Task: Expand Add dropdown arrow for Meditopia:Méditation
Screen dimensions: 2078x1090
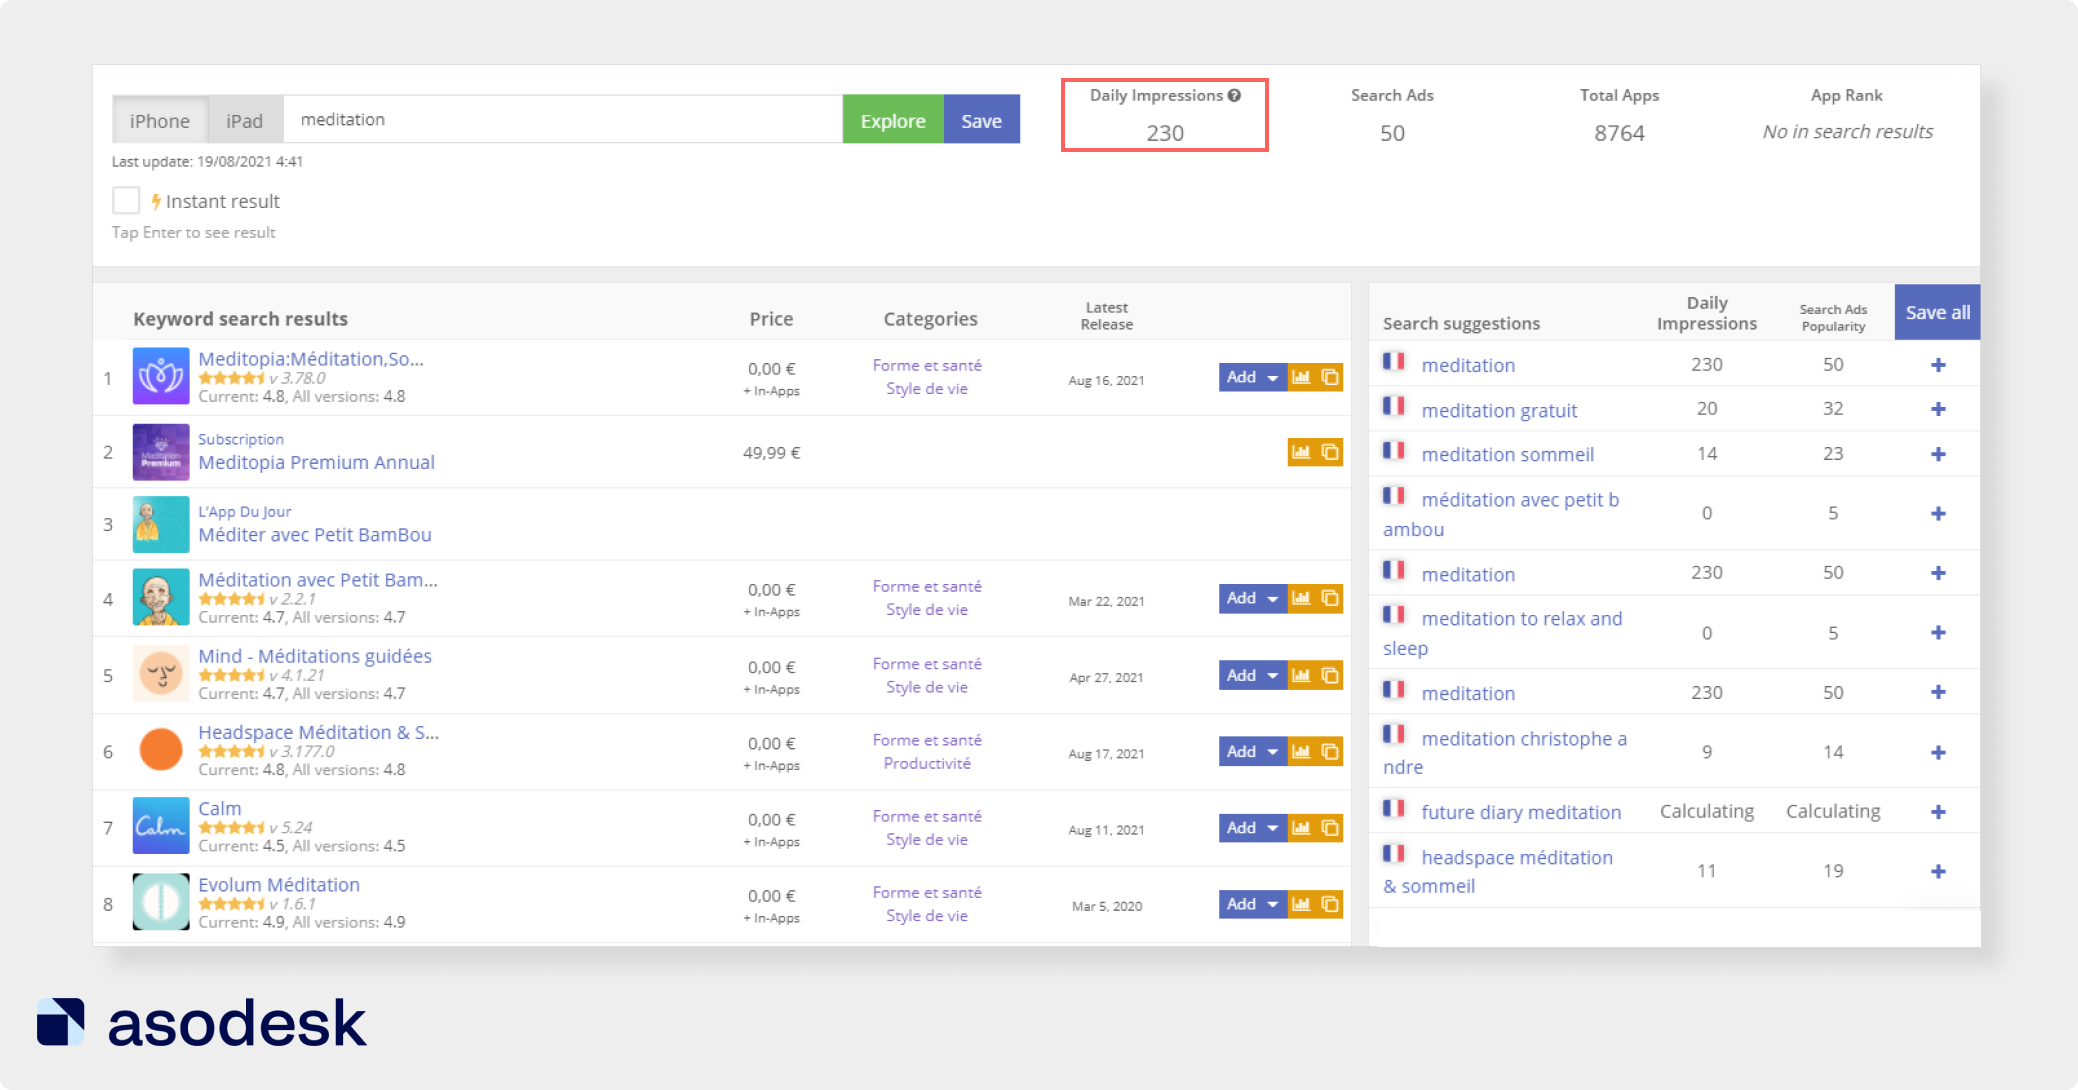Action: click(1272, 377)
